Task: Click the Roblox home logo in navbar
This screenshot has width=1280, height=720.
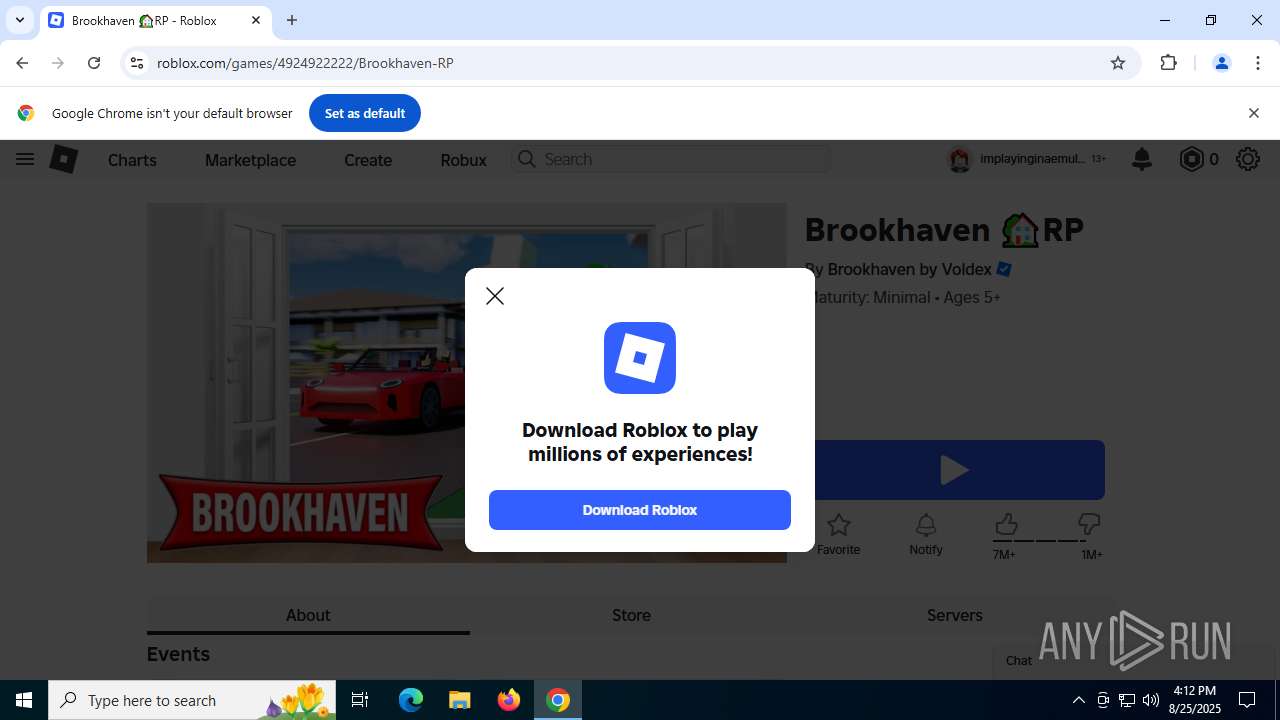Action: (64, 159)
